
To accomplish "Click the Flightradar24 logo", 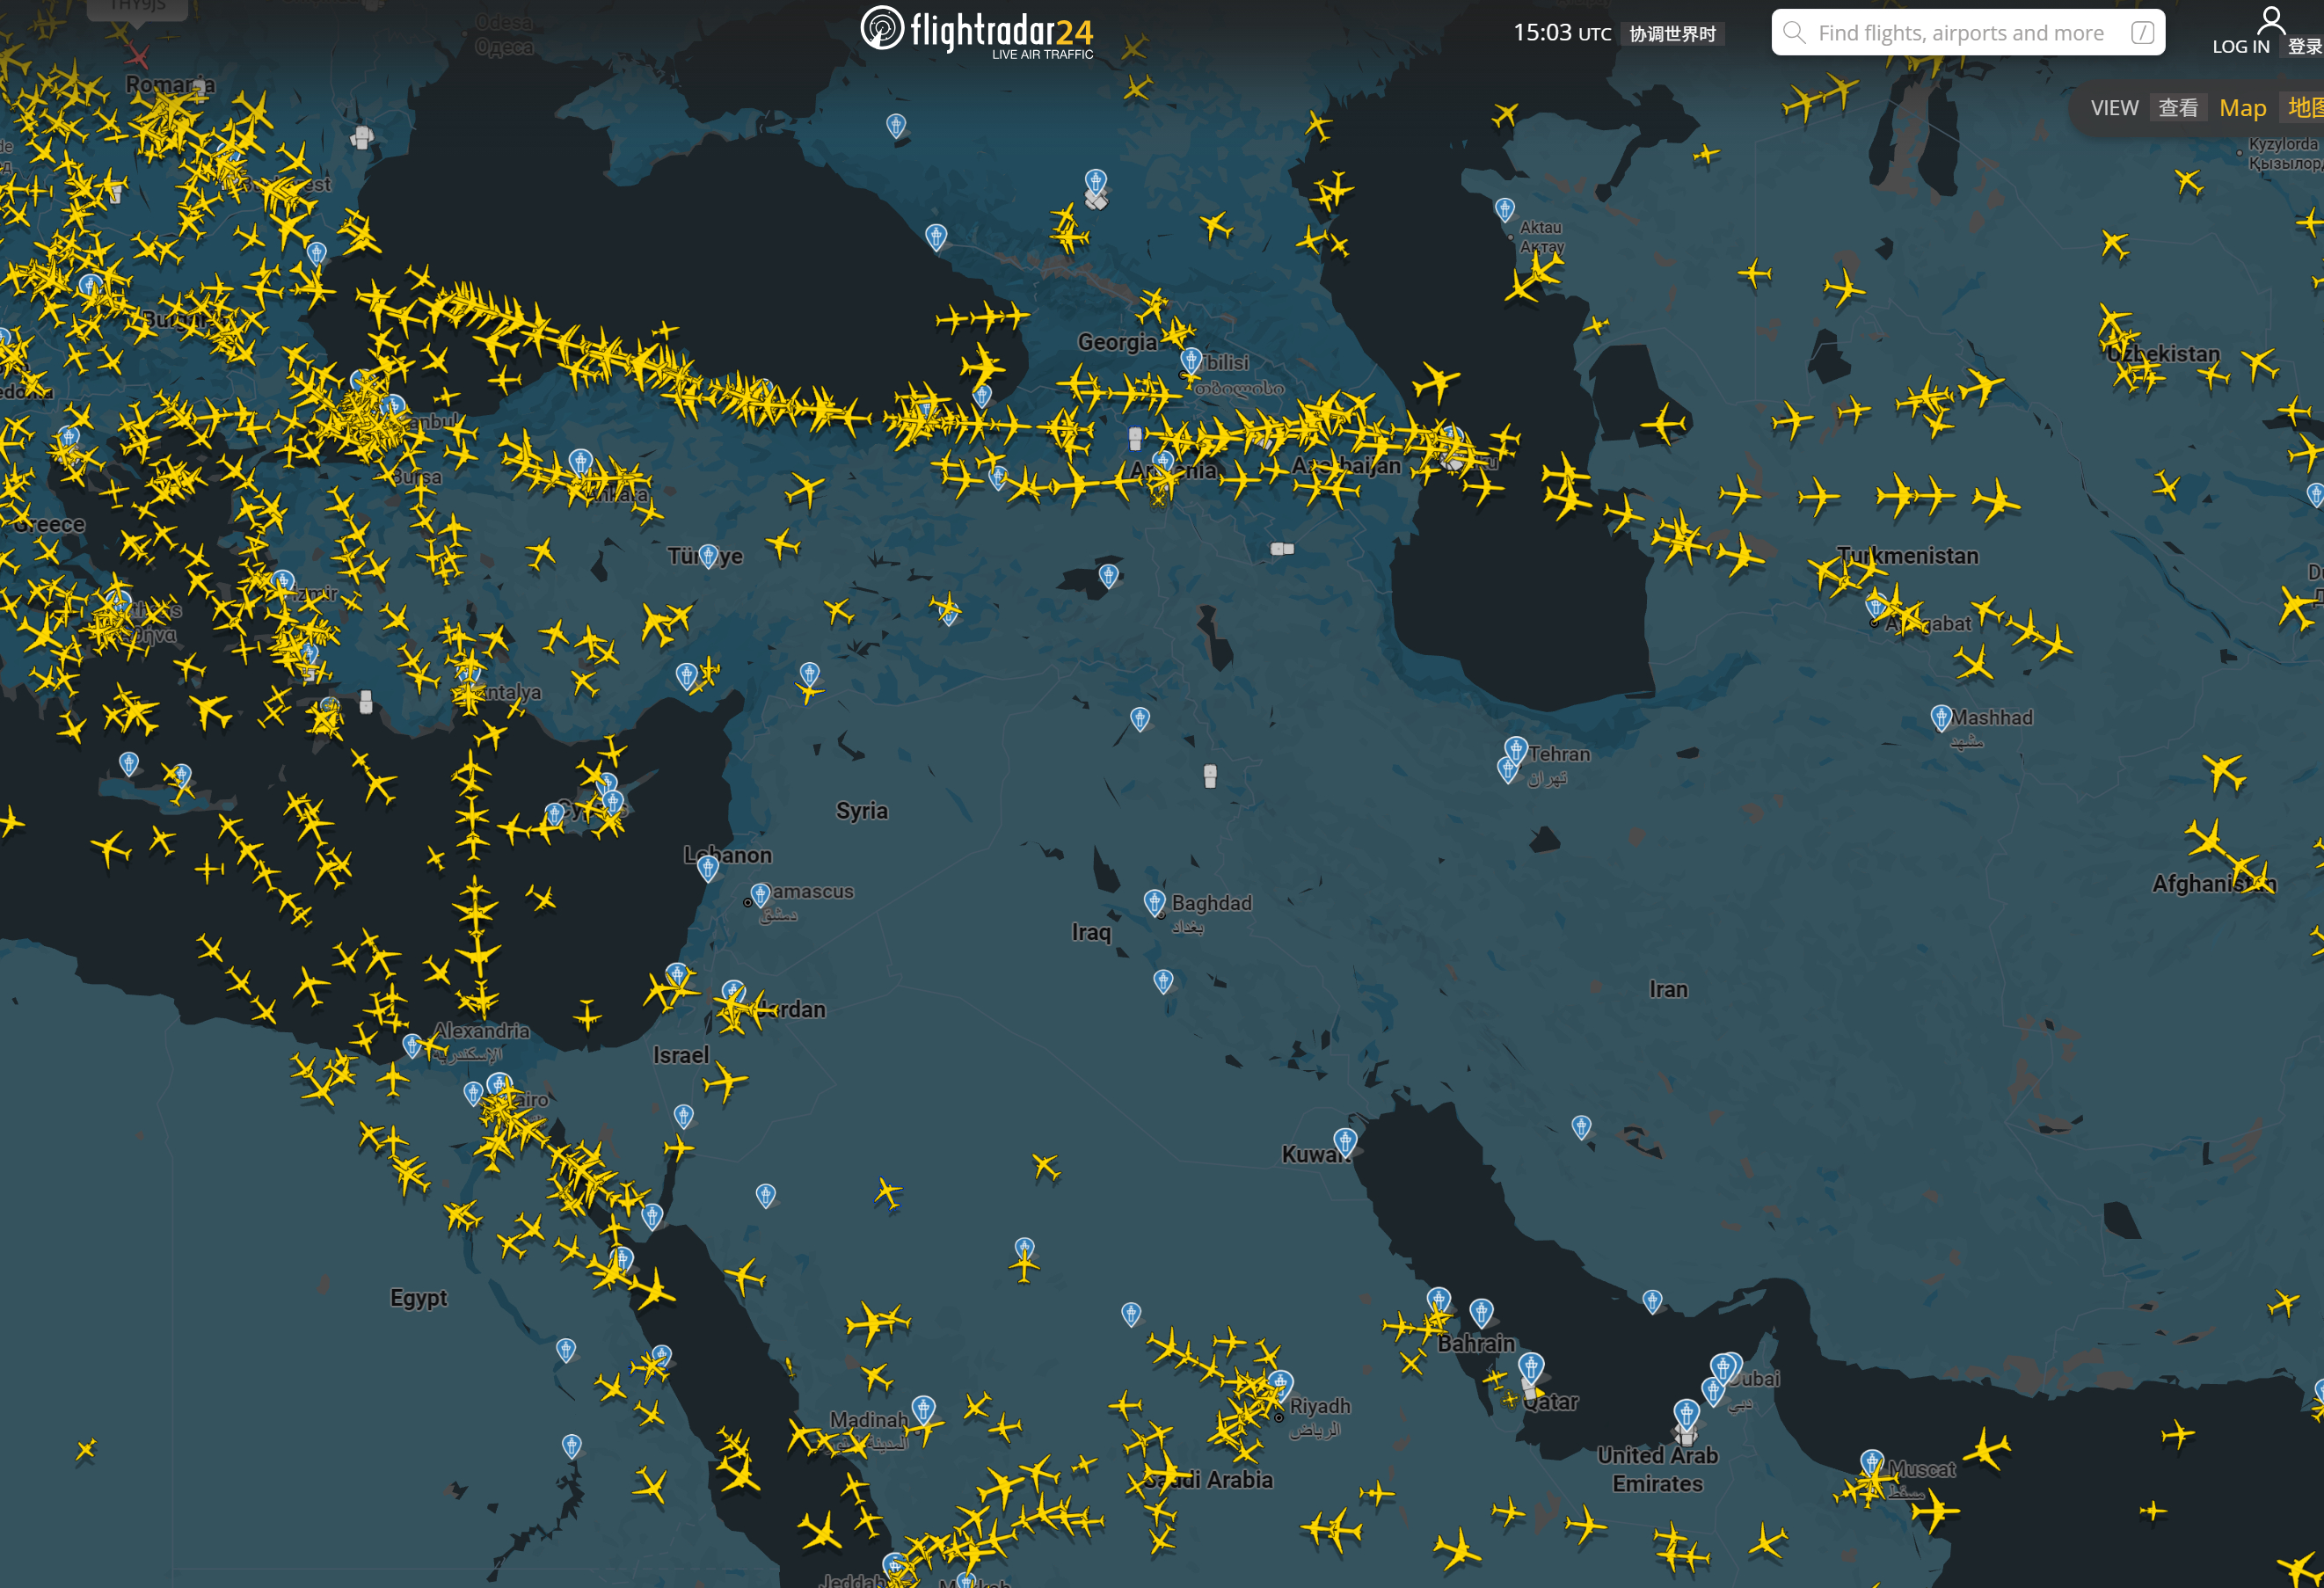I will [976, 31].
